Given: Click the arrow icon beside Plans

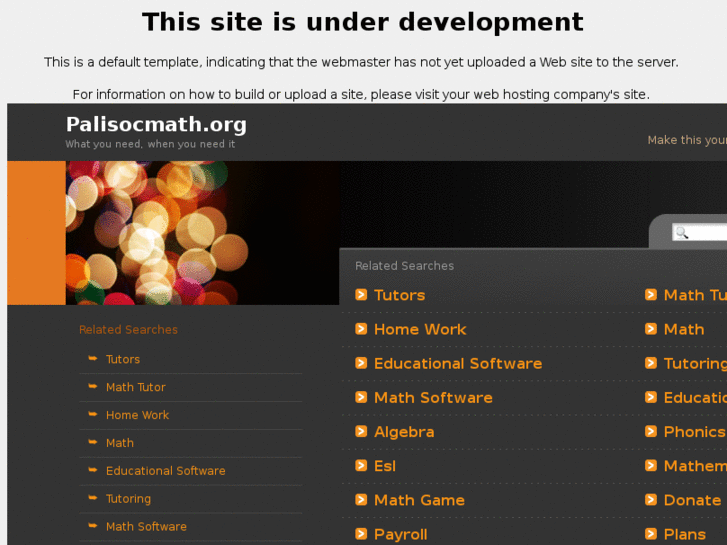Looking at the screenshot, I should pos(651,534).
